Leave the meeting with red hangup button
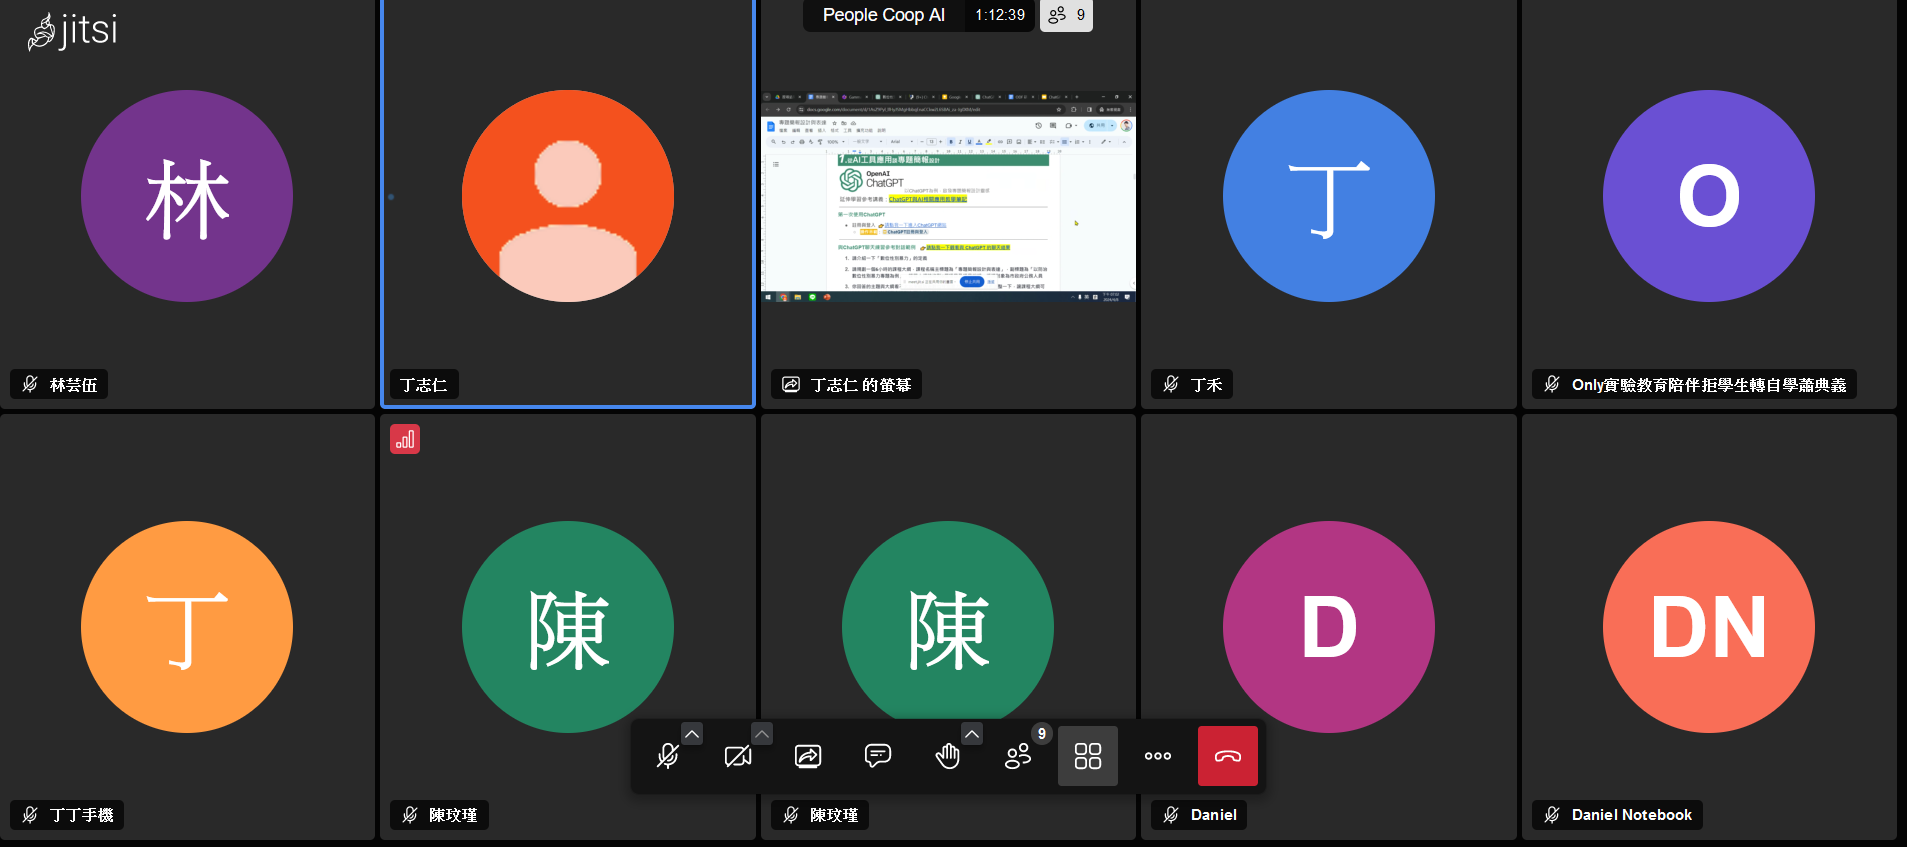The height and width of the screenshot is (847, 1907). (1228, 756)
